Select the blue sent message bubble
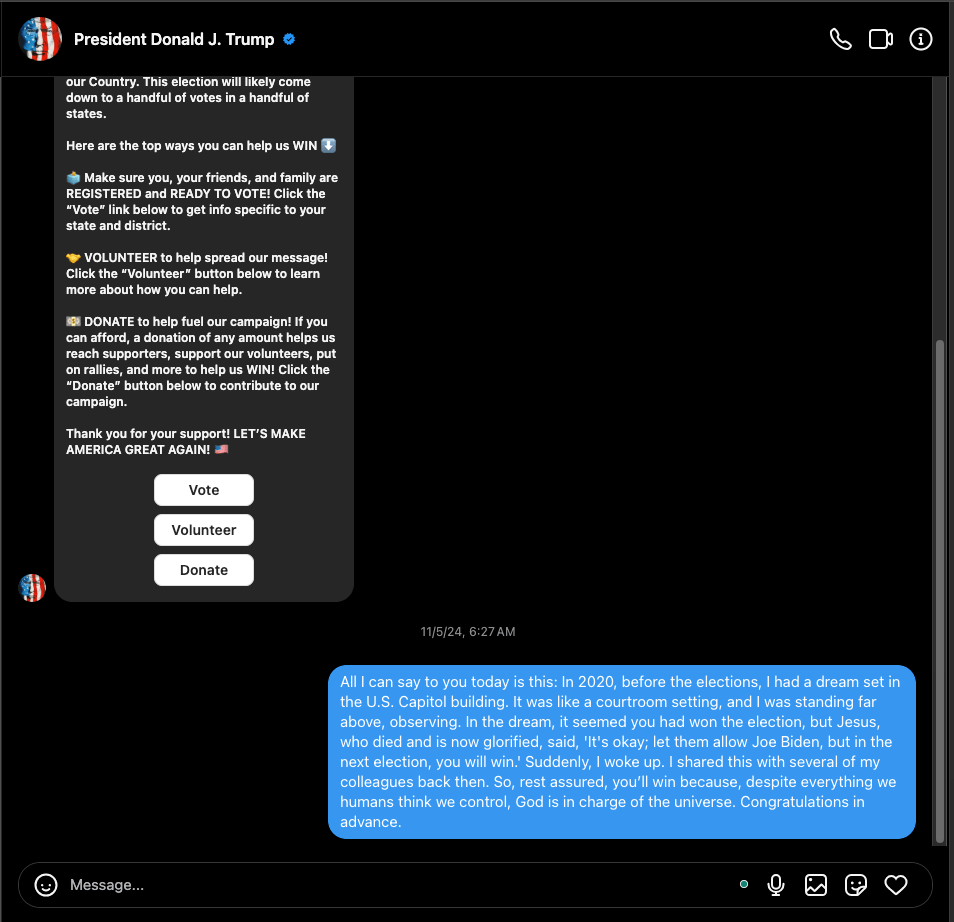The width and height of the screenshot is (954, 922). click(x=622, y=752)
